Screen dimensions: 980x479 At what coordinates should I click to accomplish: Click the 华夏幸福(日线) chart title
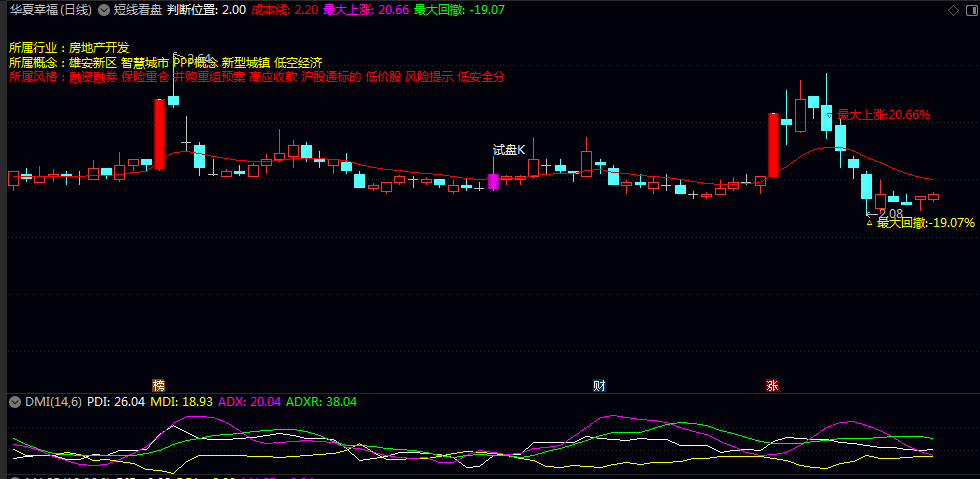tap(51, 10)
